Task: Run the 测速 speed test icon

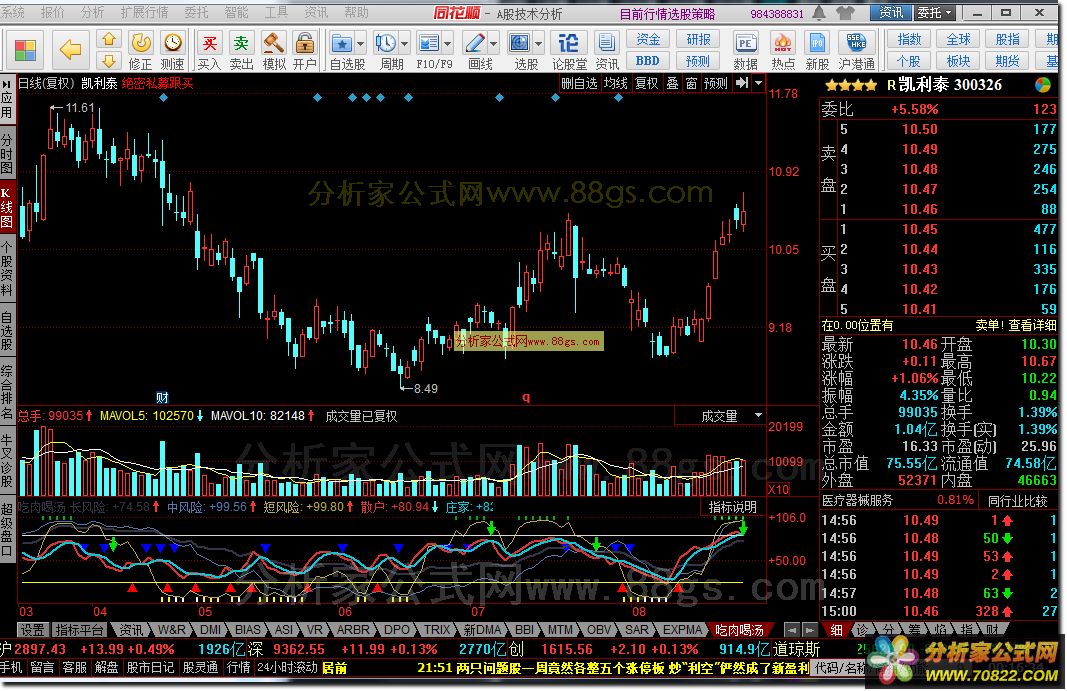Action: coord(173,51)
